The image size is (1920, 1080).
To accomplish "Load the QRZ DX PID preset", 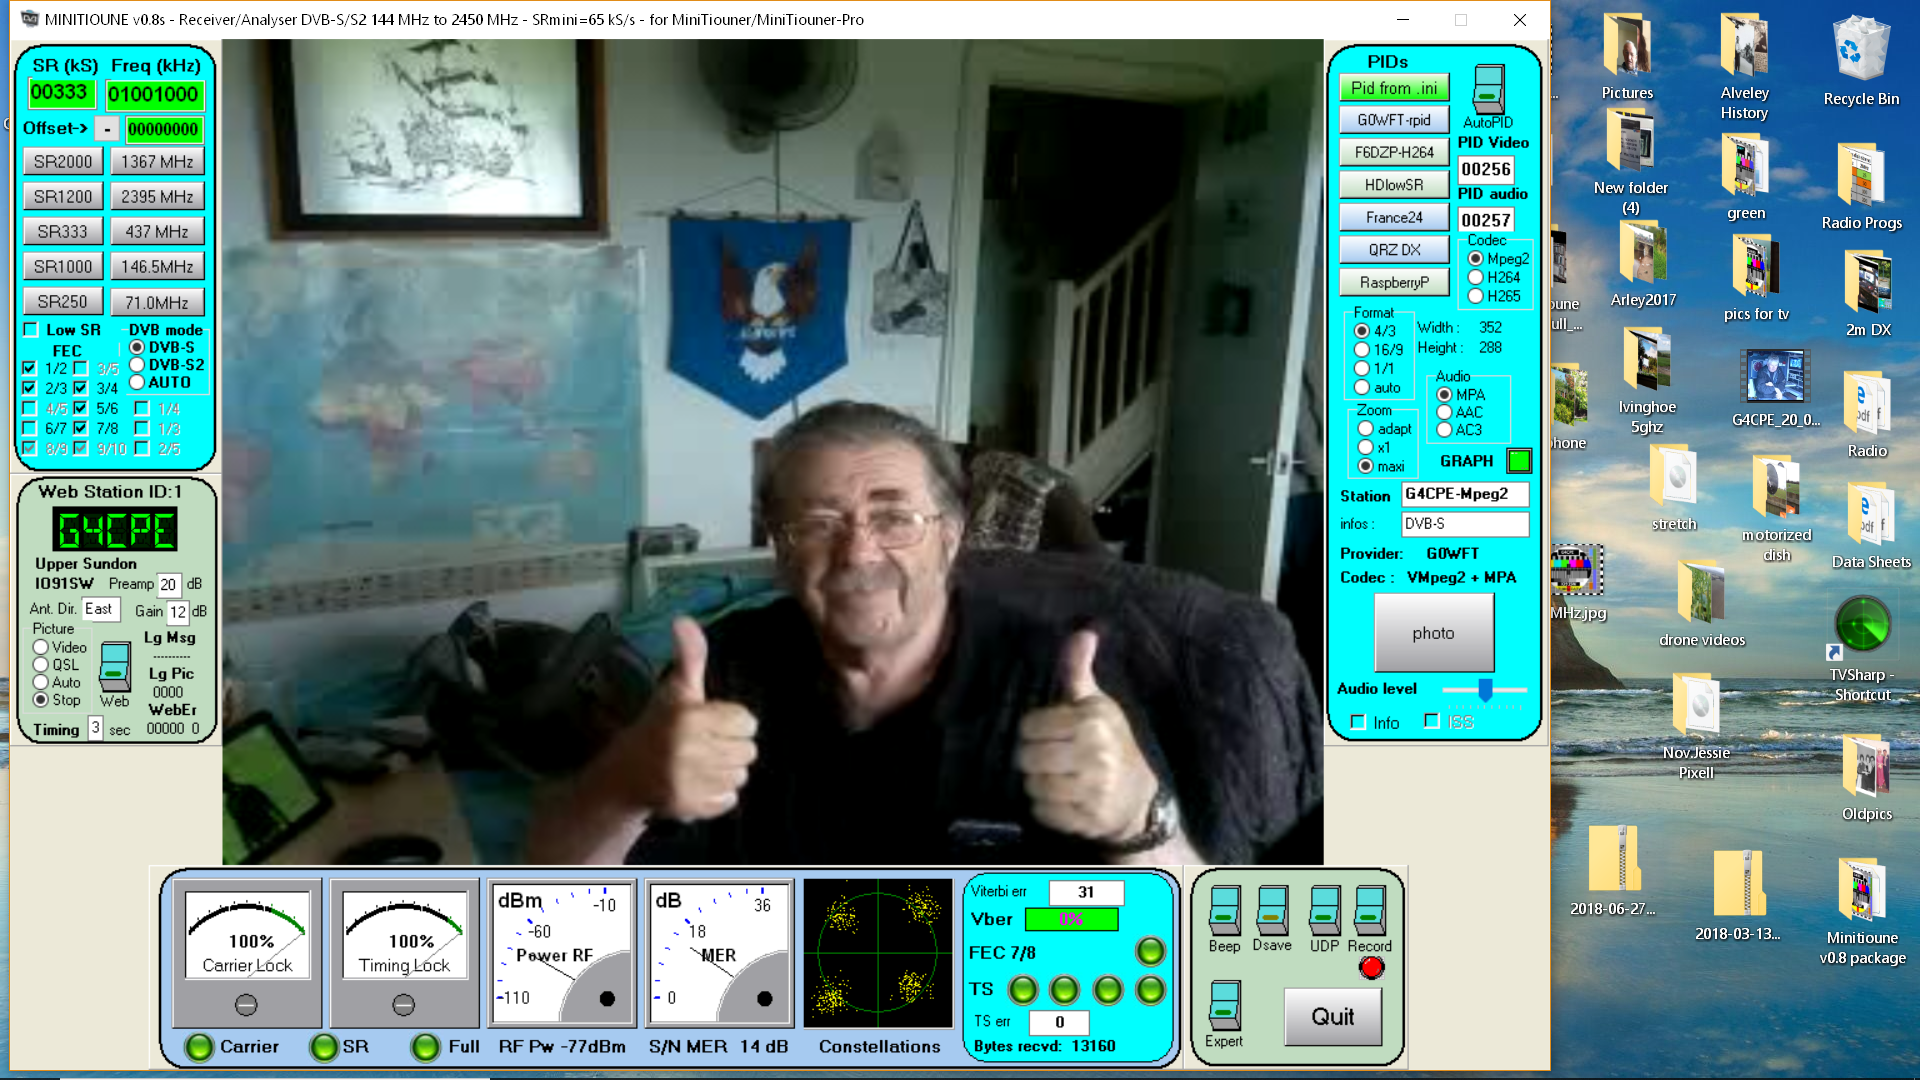I will point(1394,250).
